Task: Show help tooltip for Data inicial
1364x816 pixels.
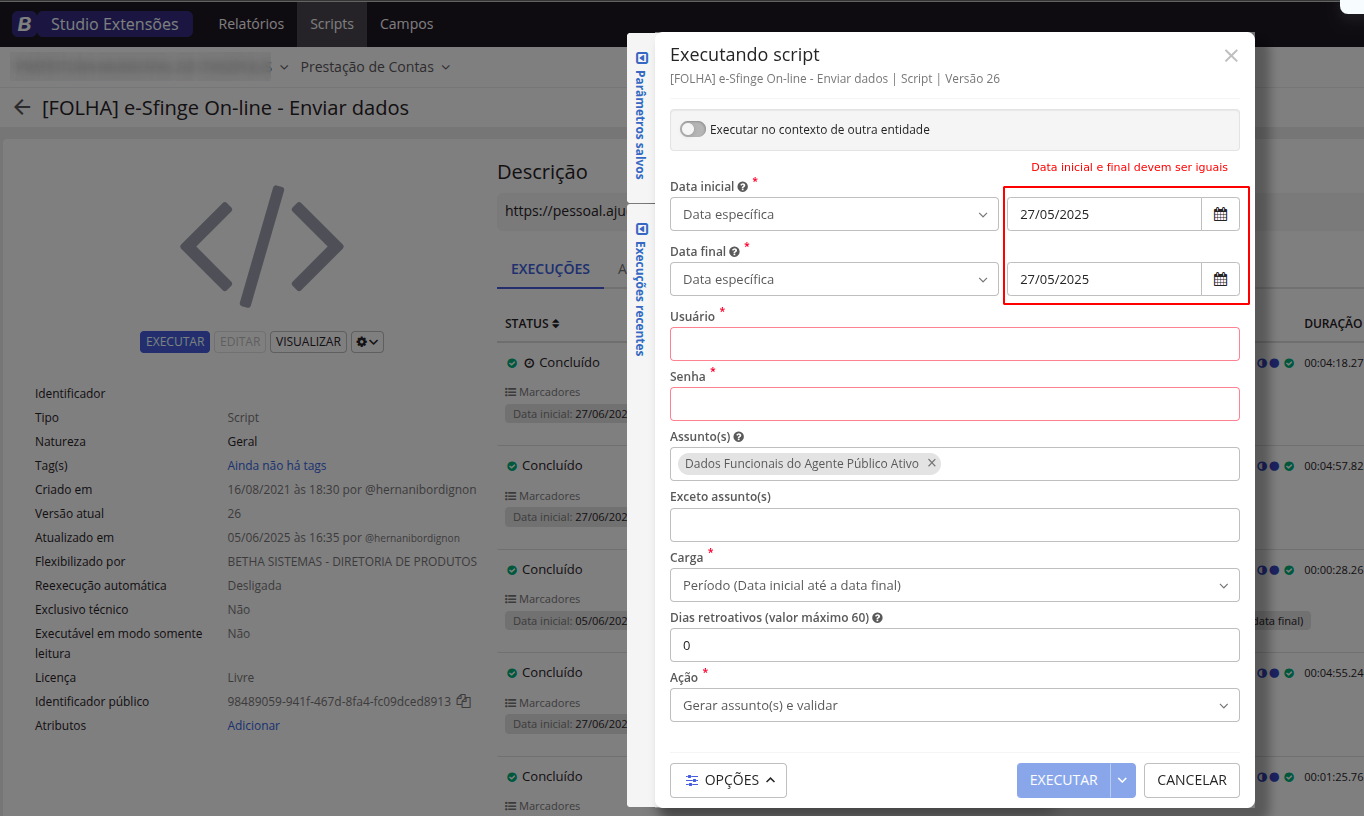Action: (742, 187)
